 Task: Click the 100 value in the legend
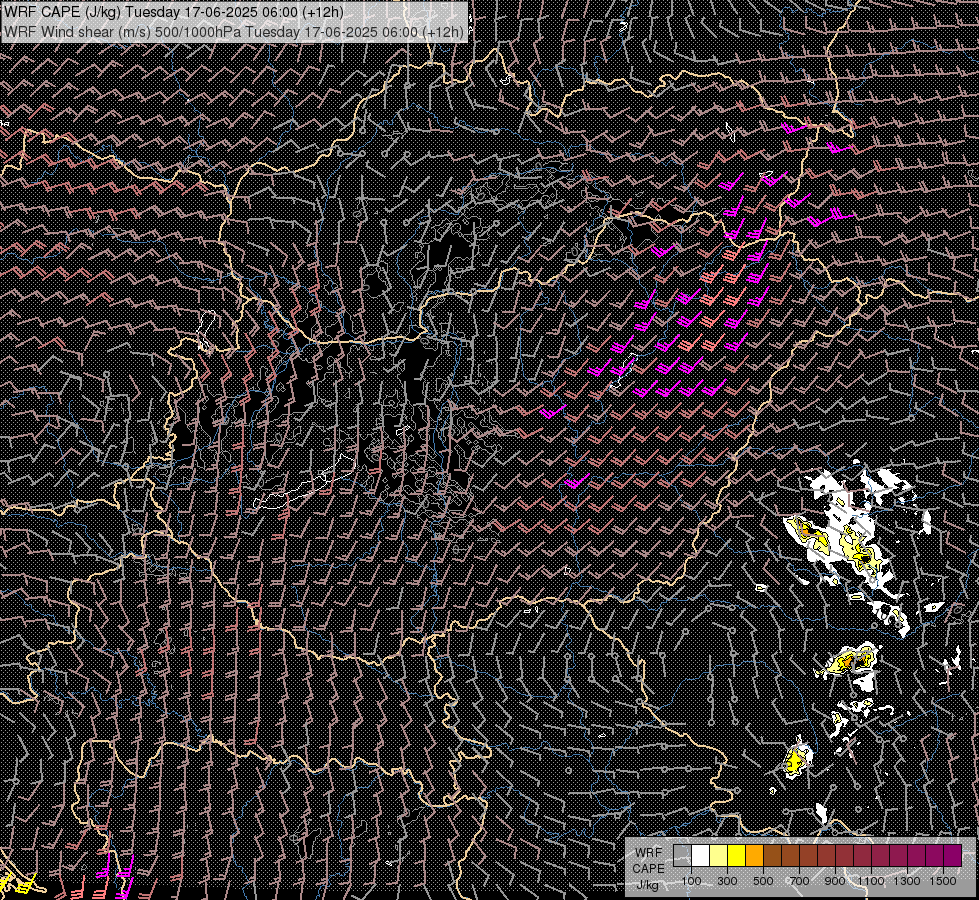tap(691, 881)
